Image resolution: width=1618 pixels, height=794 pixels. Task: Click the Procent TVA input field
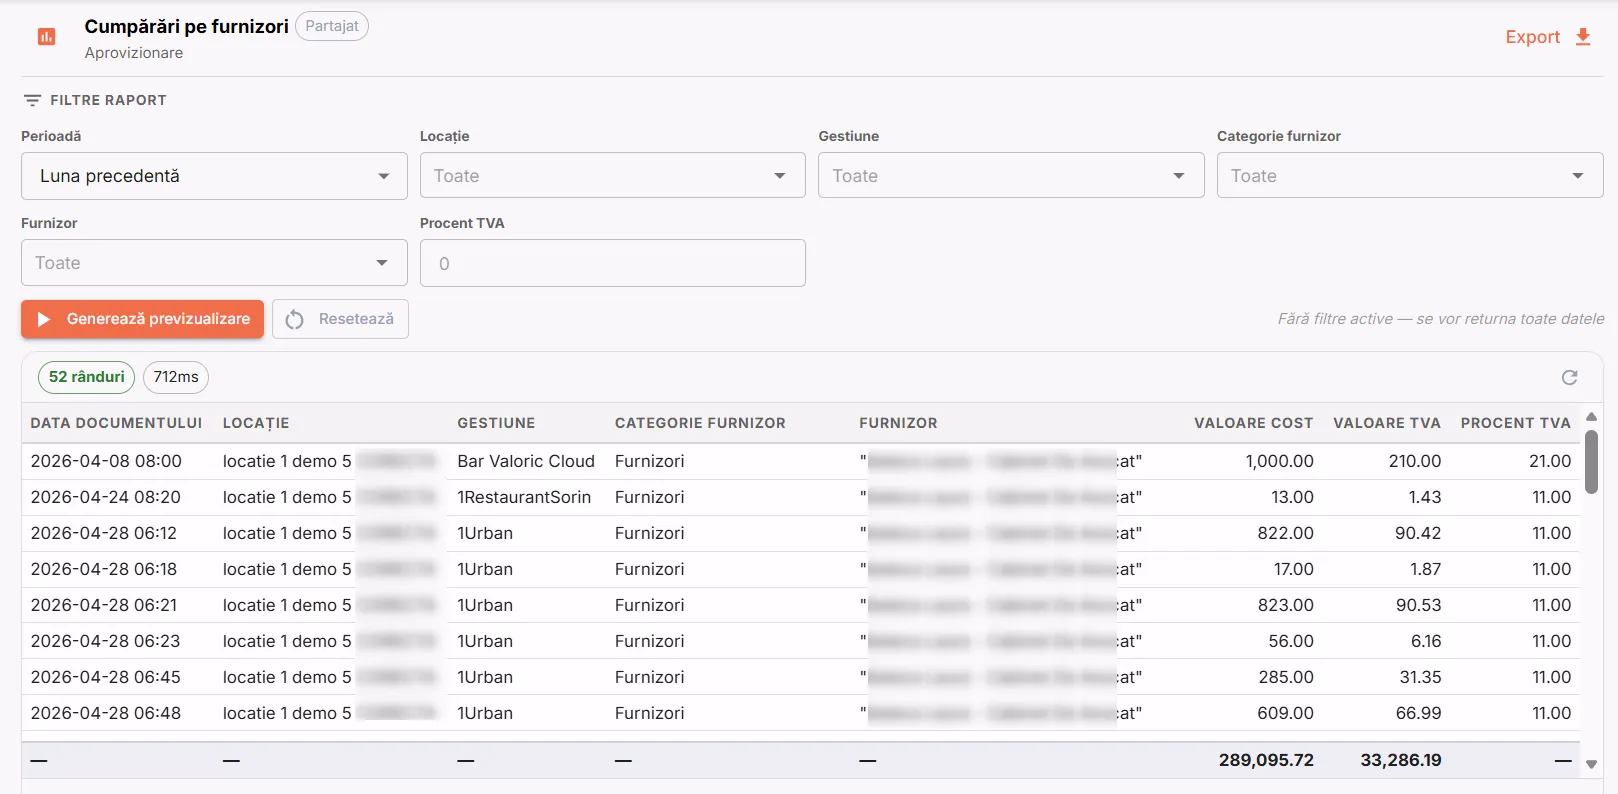pos(612,263)
